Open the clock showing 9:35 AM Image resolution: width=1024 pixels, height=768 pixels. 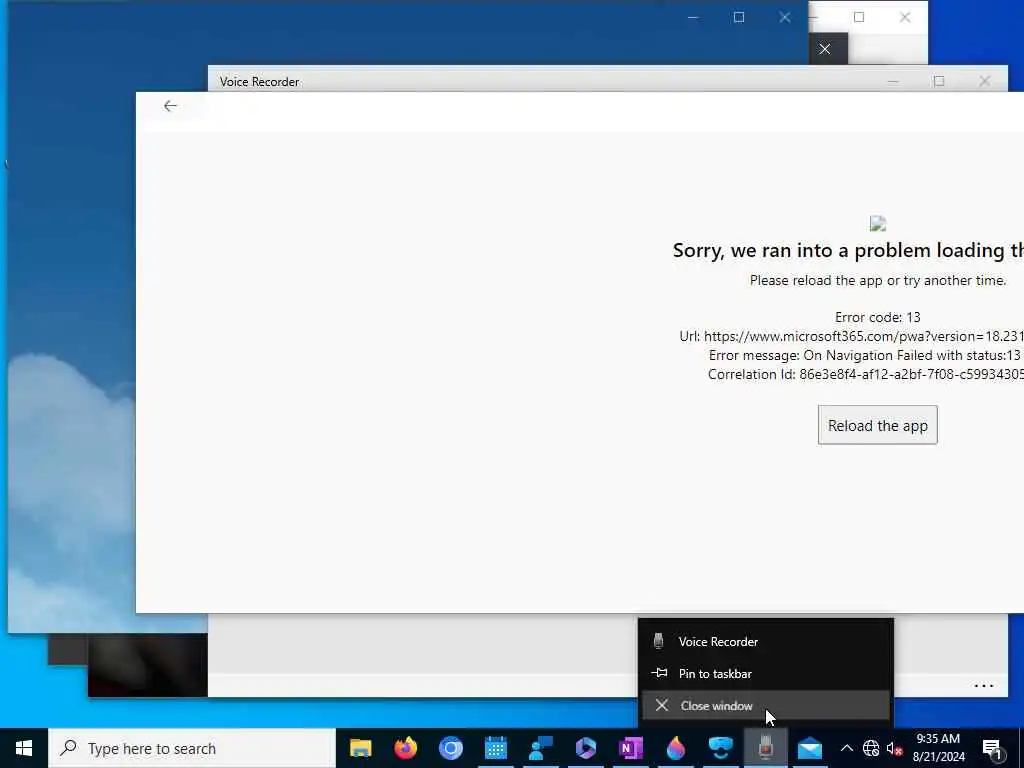click(938, 748)
